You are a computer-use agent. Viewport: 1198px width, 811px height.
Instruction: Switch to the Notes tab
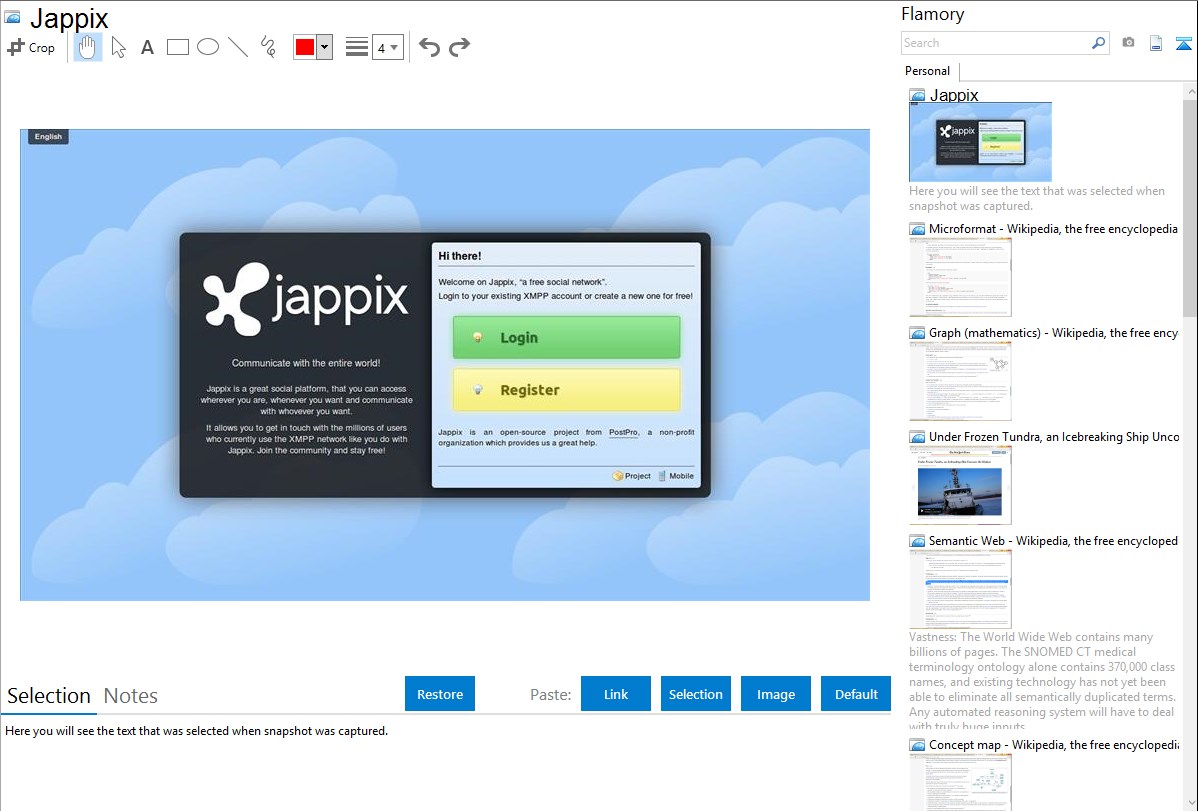pos(131,696)
